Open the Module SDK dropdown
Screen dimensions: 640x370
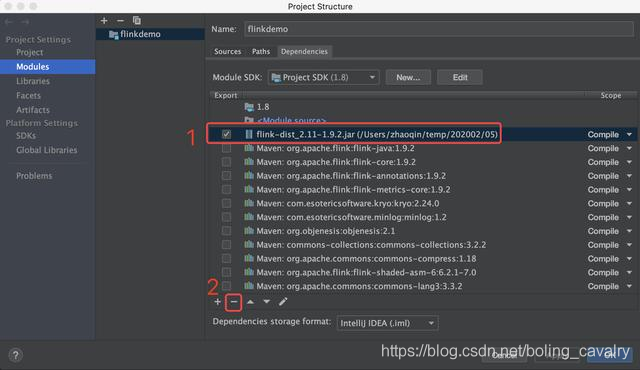(323, 77)
